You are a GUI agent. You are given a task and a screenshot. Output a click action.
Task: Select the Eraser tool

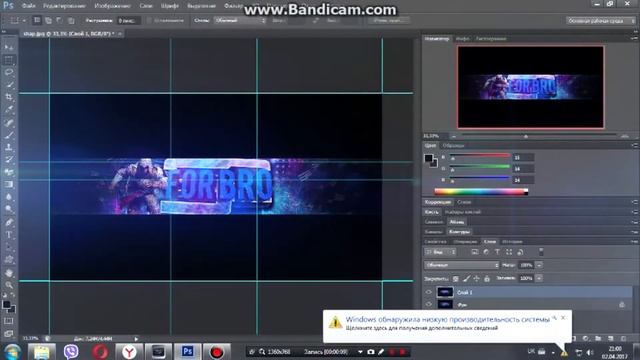coord(9,172)
